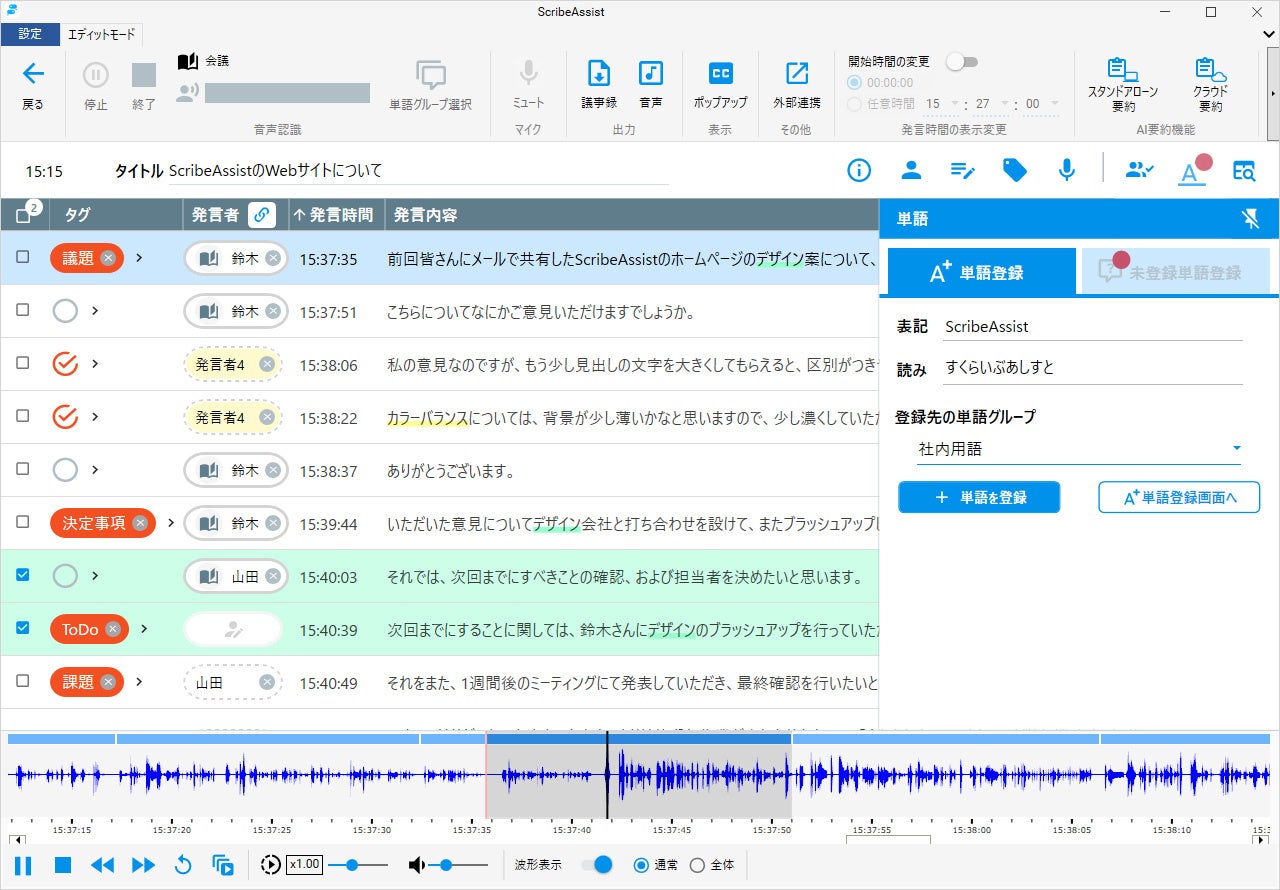
Task: Expand the 決定事項 tag chevron
Action: pyautogui.click(x=171, y=523)
